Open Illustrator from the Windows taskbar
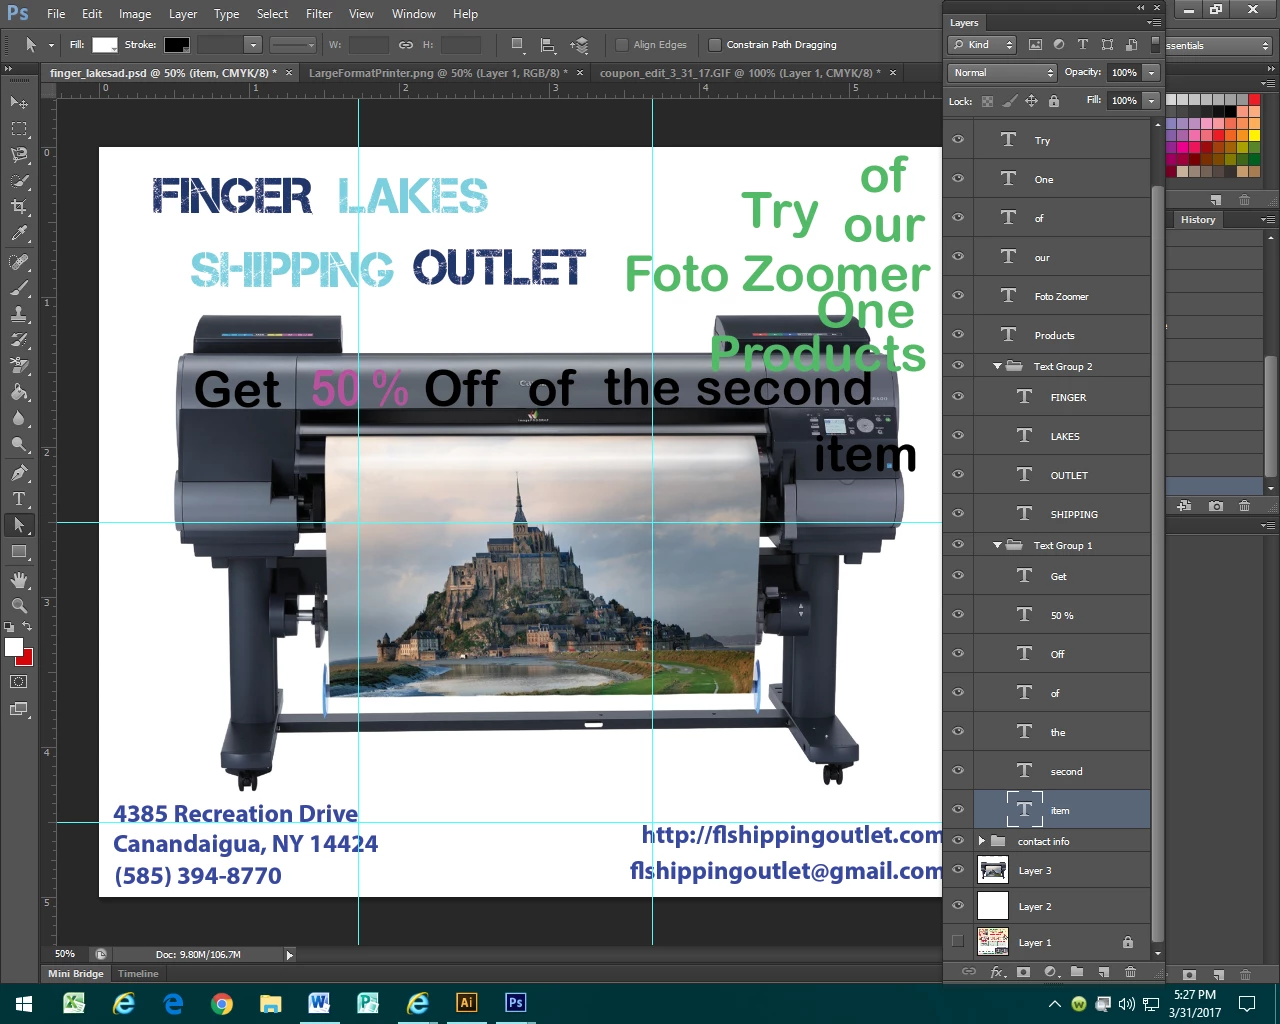Image resolution: width=1280 pixels, height=1024 pixels. pyautogui.click(x=466, y=1003)
